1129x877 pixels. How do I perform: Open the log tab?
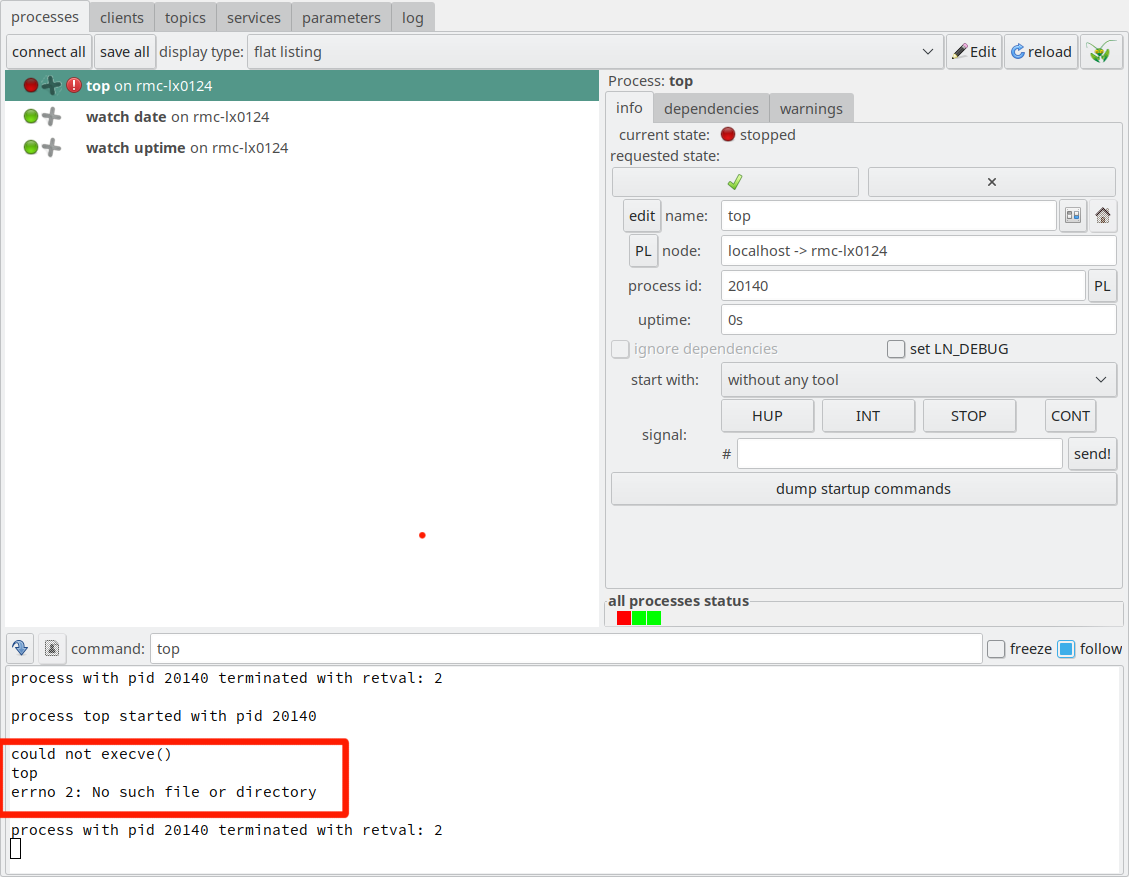click(413, 17)
